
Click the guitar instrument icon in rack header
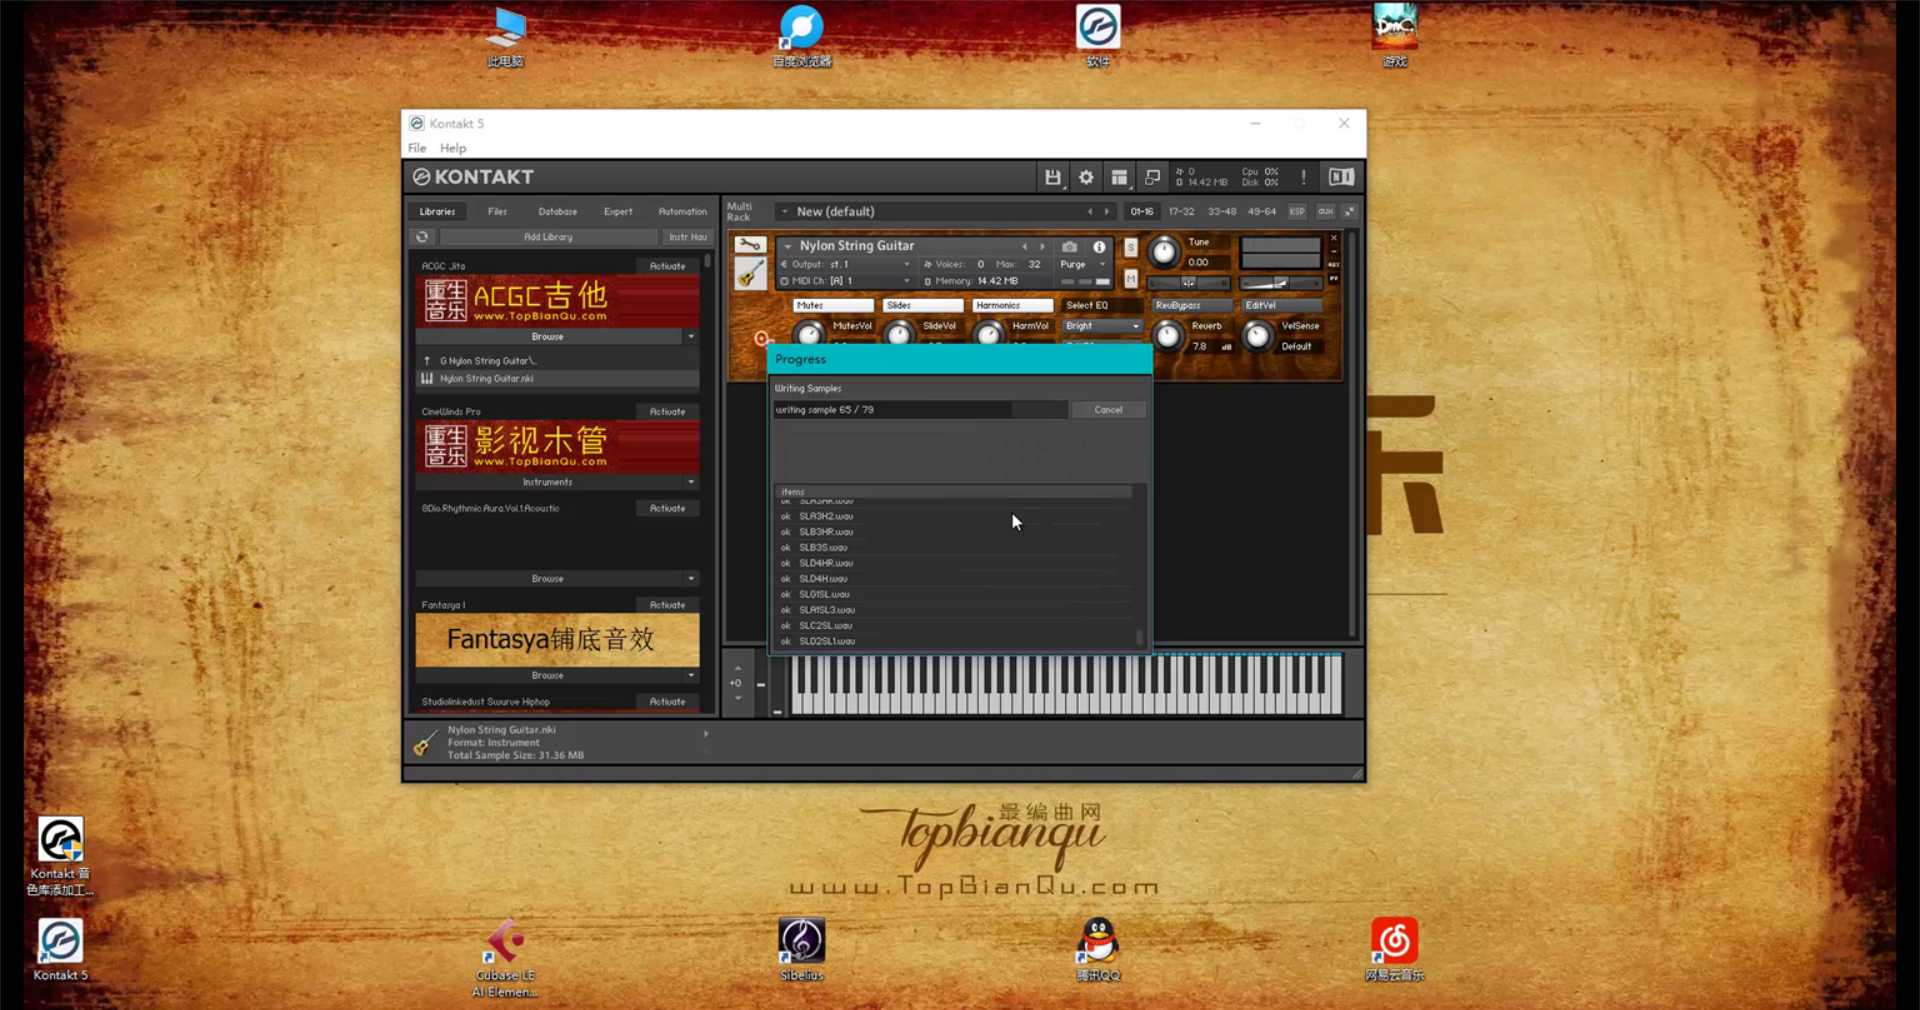750,274
